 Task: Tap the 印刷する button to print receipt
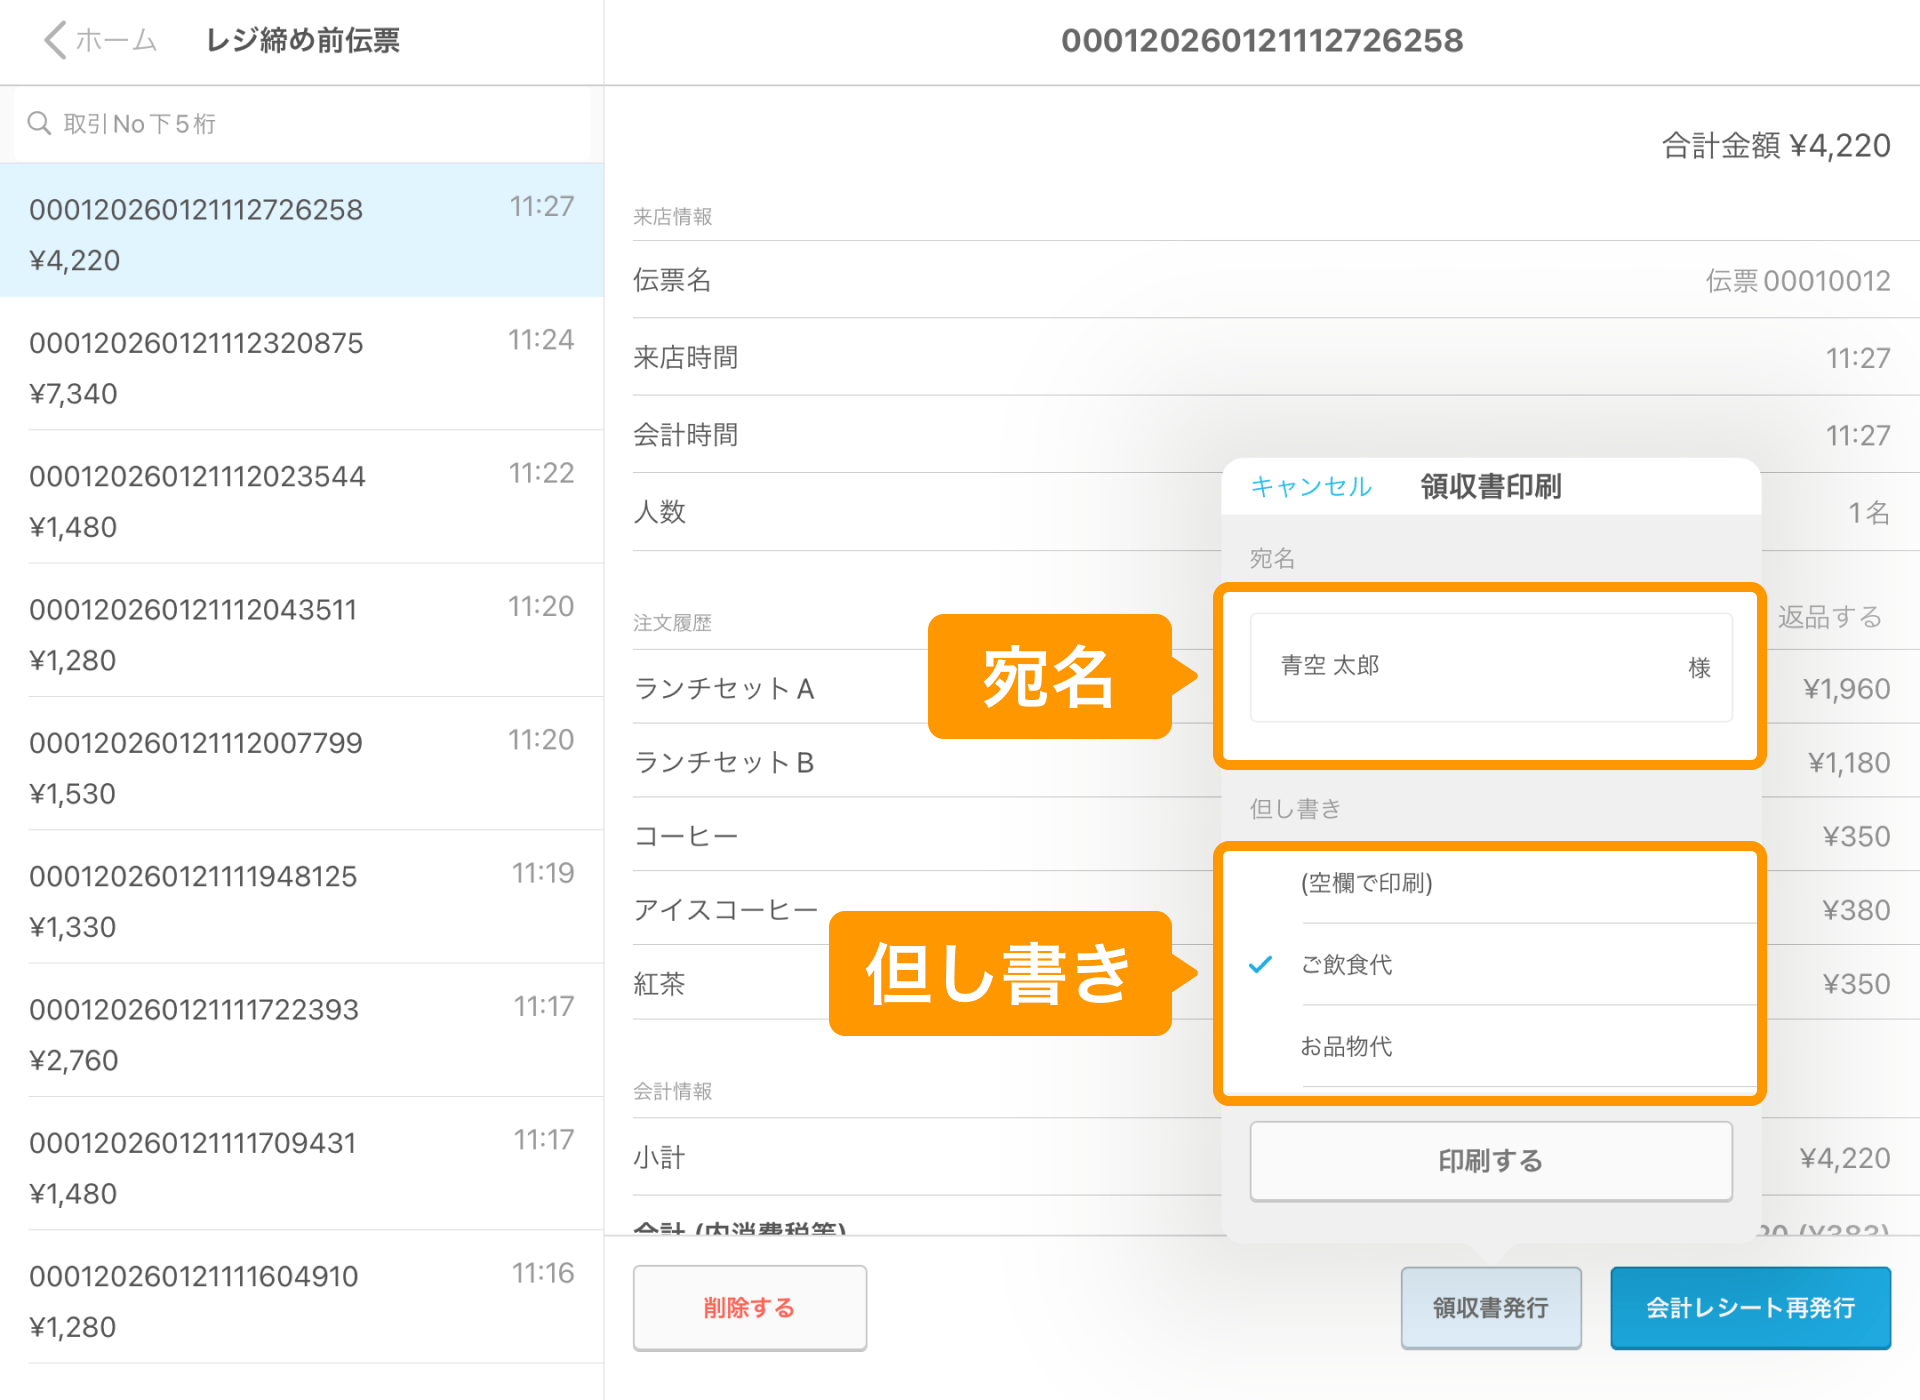pos(1491,1161)
